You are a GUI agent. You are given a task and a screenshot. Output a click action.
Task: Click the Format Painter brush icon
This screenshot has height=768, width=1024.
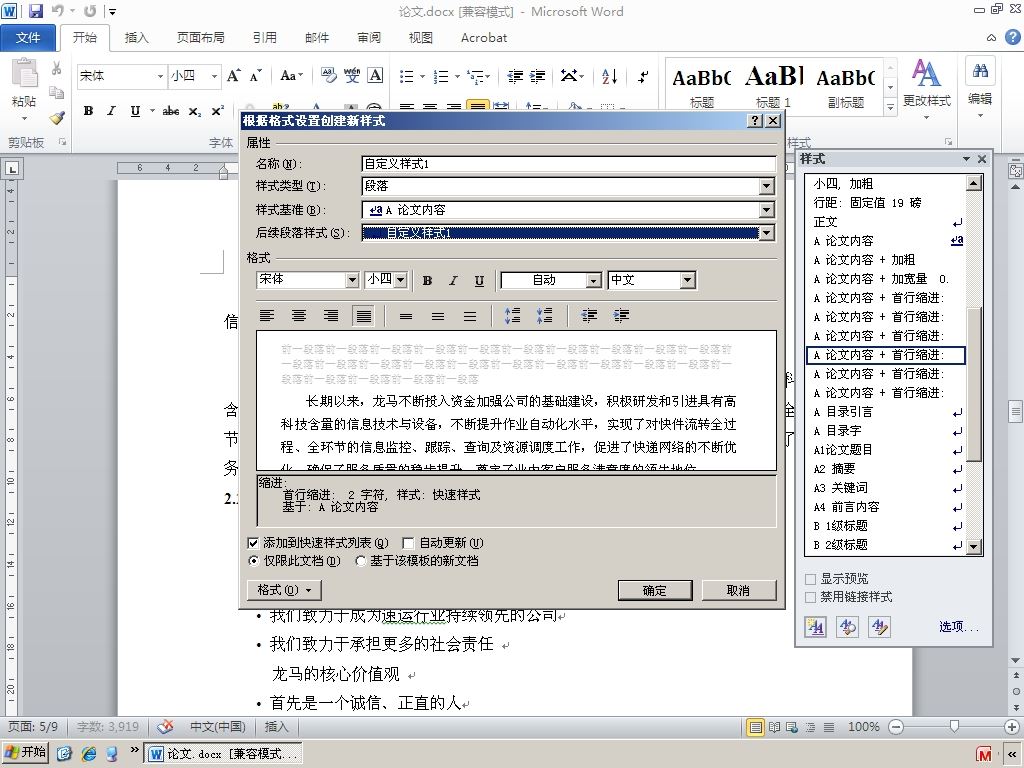click(57, 118)
